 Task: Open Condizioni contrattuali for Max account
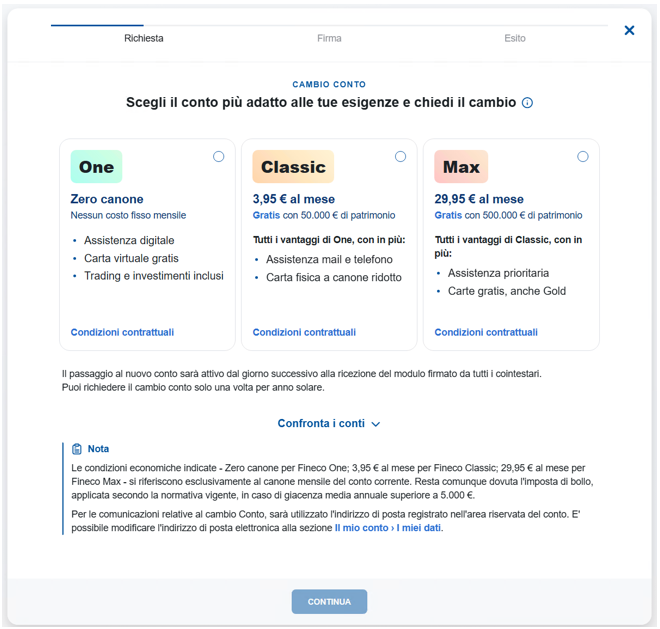[x=486, y=332]
